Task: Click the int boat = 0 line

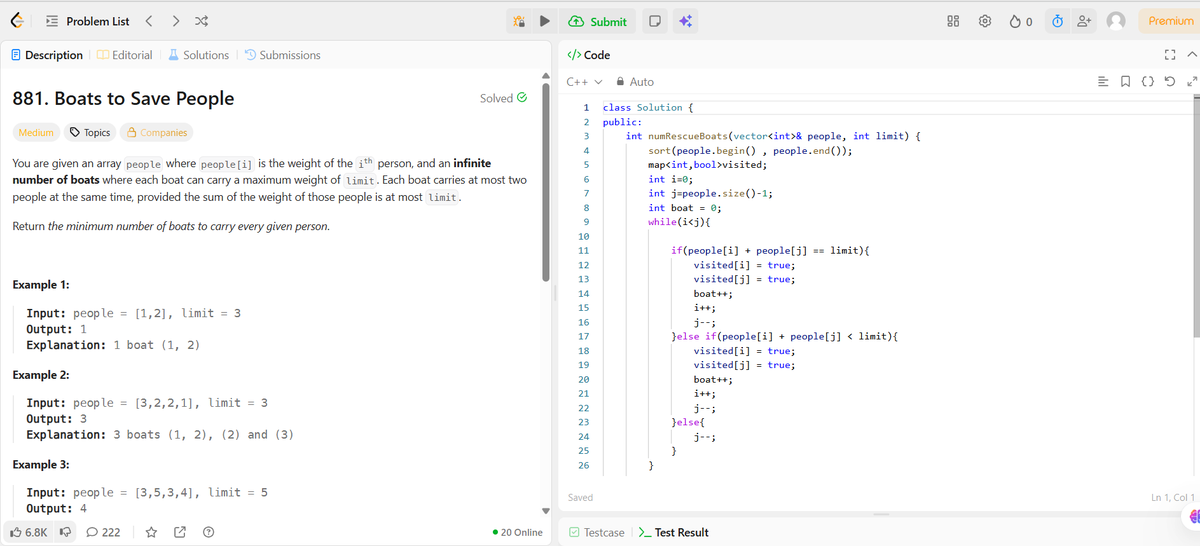Action: [685, 207]
